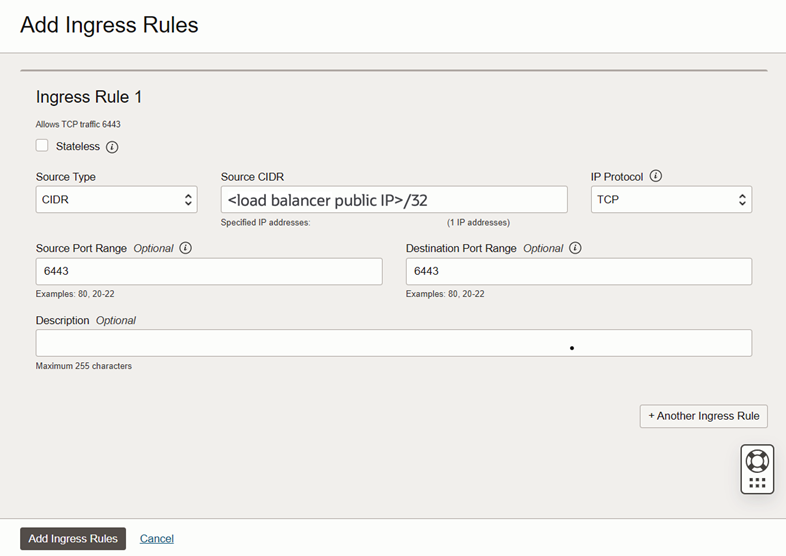Click the help widget grid dots
Image resolution: width=786 pixels, height=556 pixels.
tap(757, 483)
